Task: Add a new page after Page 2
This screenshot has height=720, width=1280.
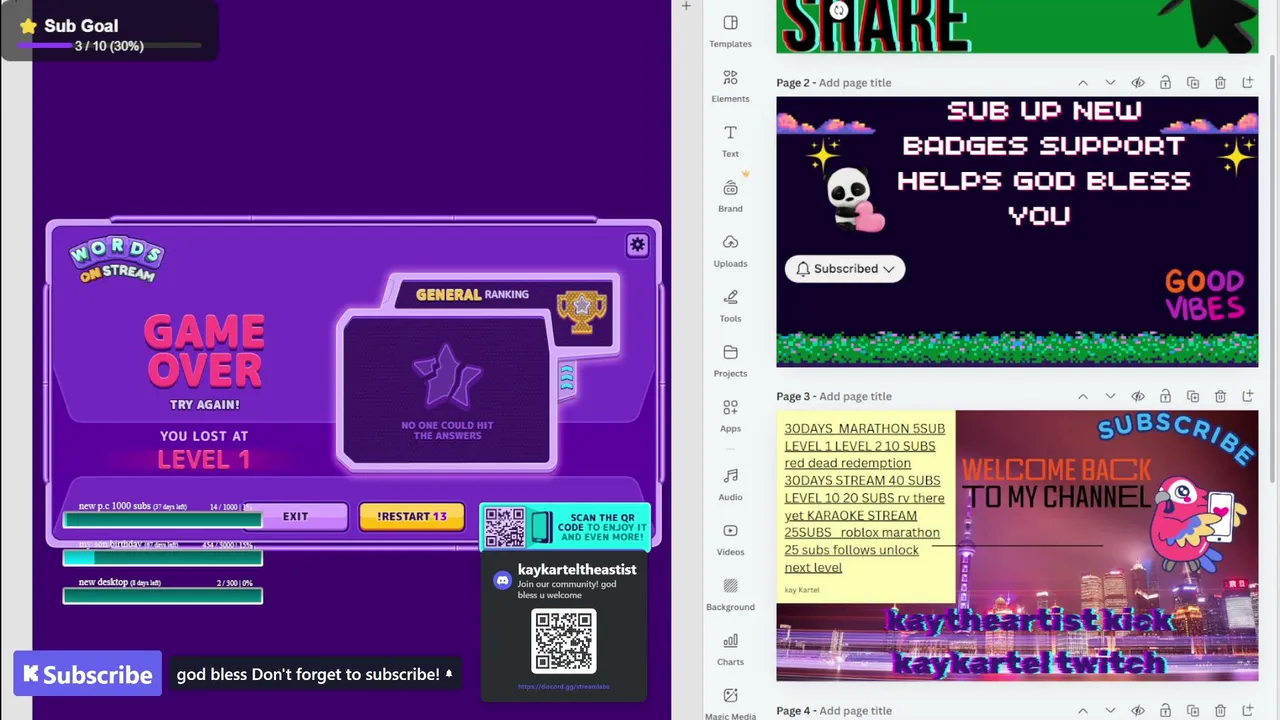Action: point(1248,83)
